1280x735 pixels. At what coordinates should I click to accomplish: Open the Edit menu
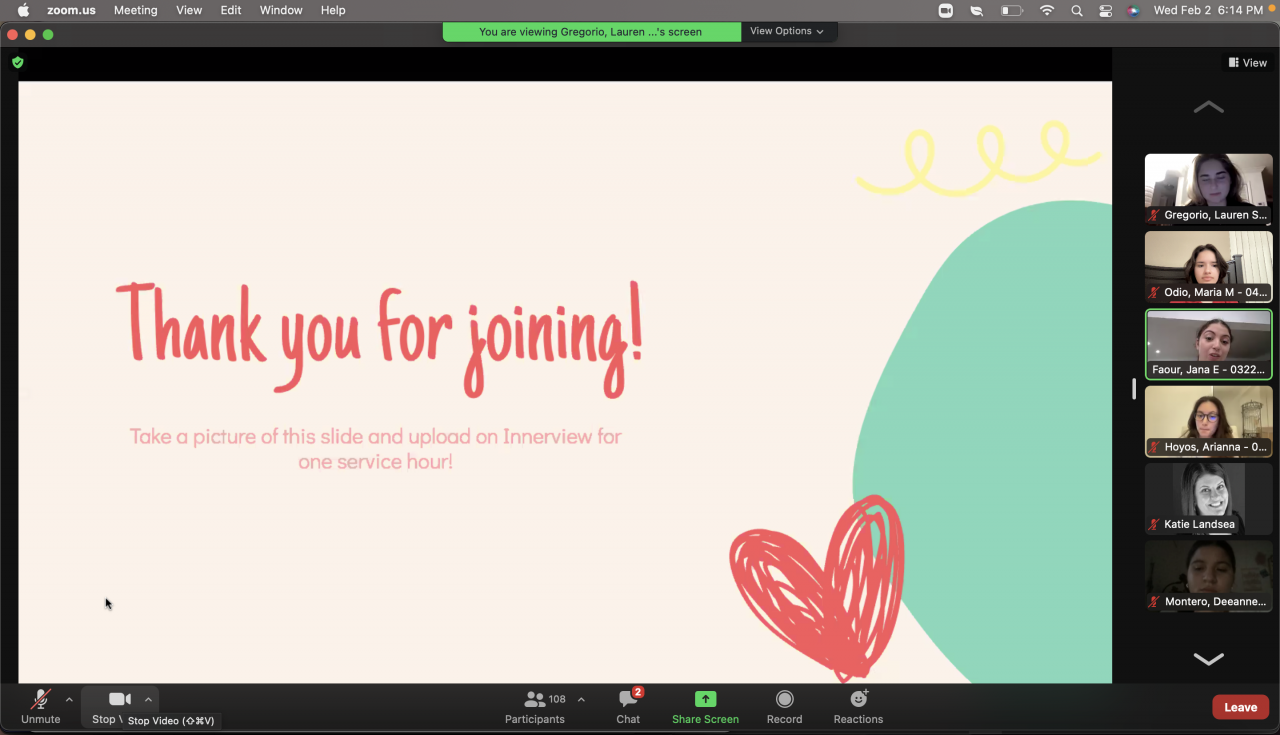coord(231,10)
